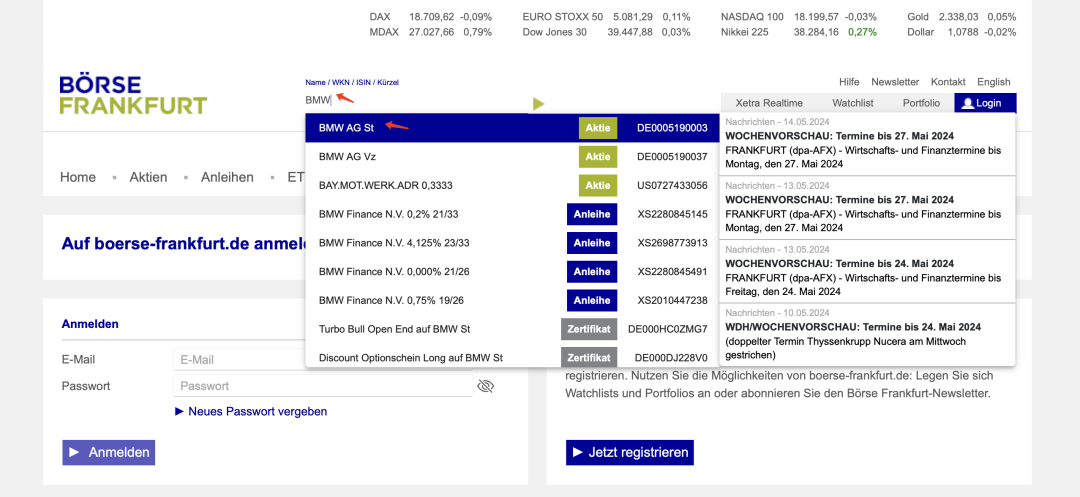Click the Börse Frankfurt logo
1080x497 pixels.
tap(132, 95)
